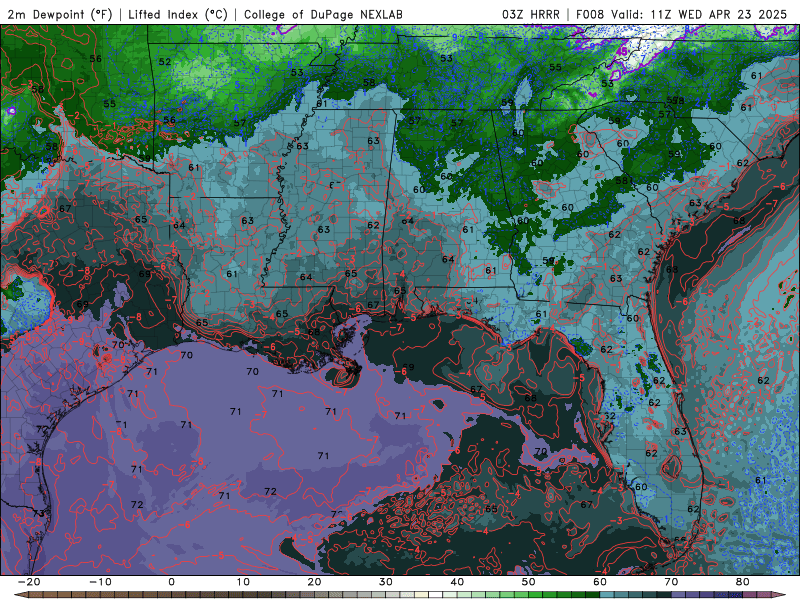Click the 80 label on the color scale
Screen dimensions: 800x600
[x=743, y=582]
